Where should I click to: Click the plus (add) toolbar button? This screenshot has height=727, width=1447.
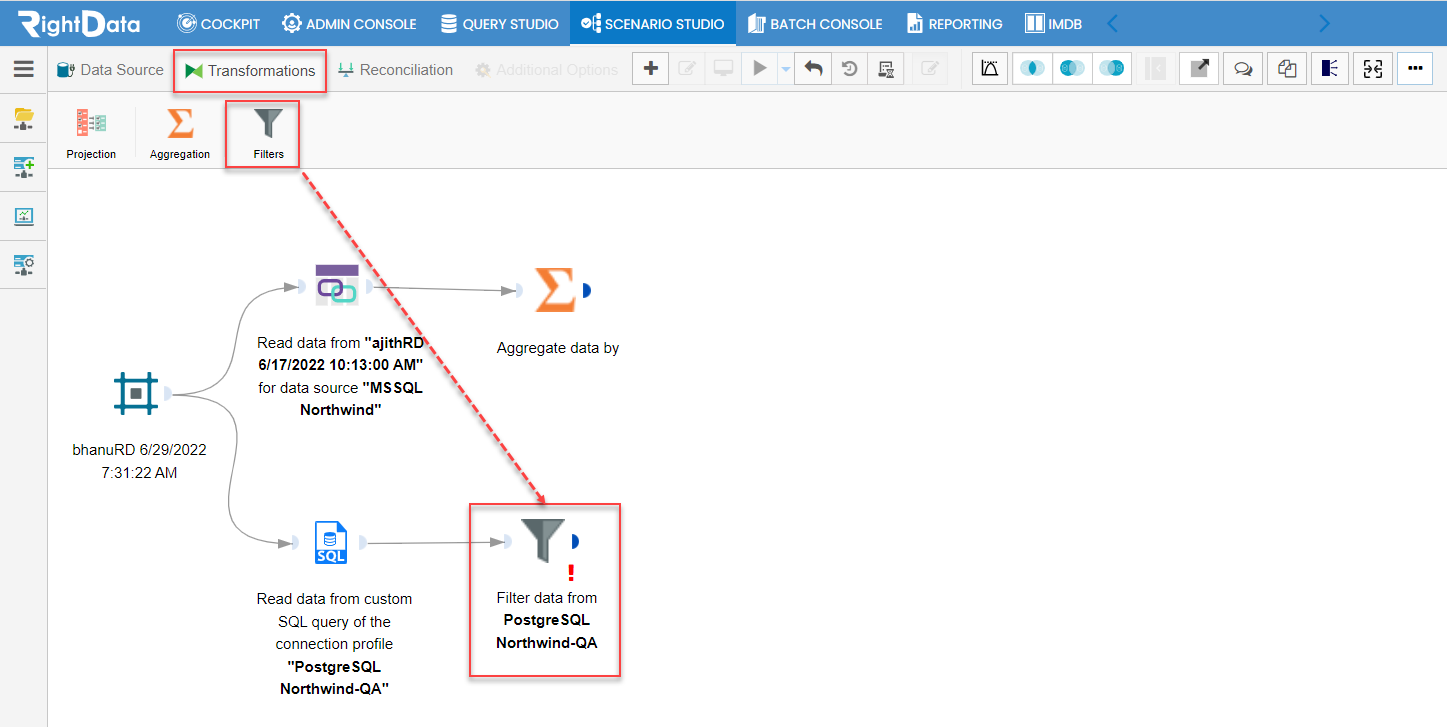coord(651,69)
